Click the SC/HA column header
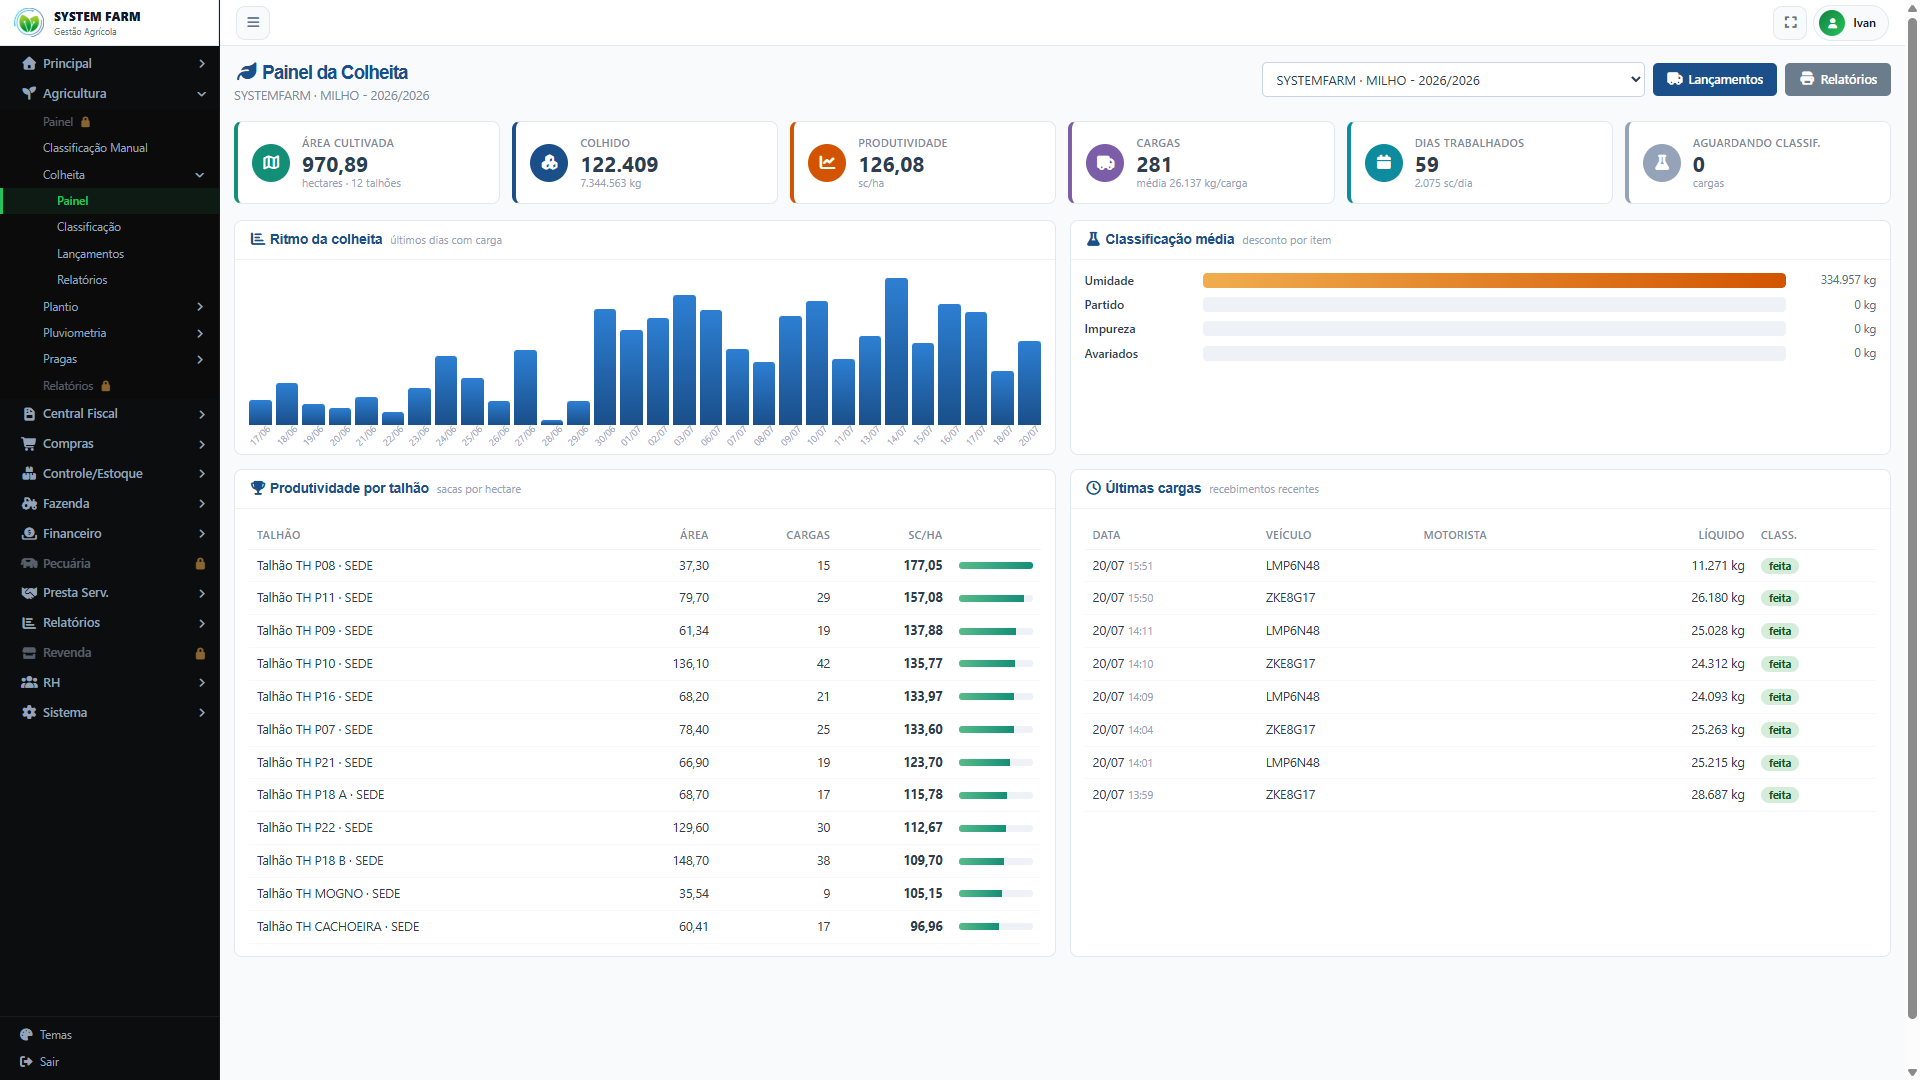This screenshot has width=1920, height=1080. [x=925, y=536]
